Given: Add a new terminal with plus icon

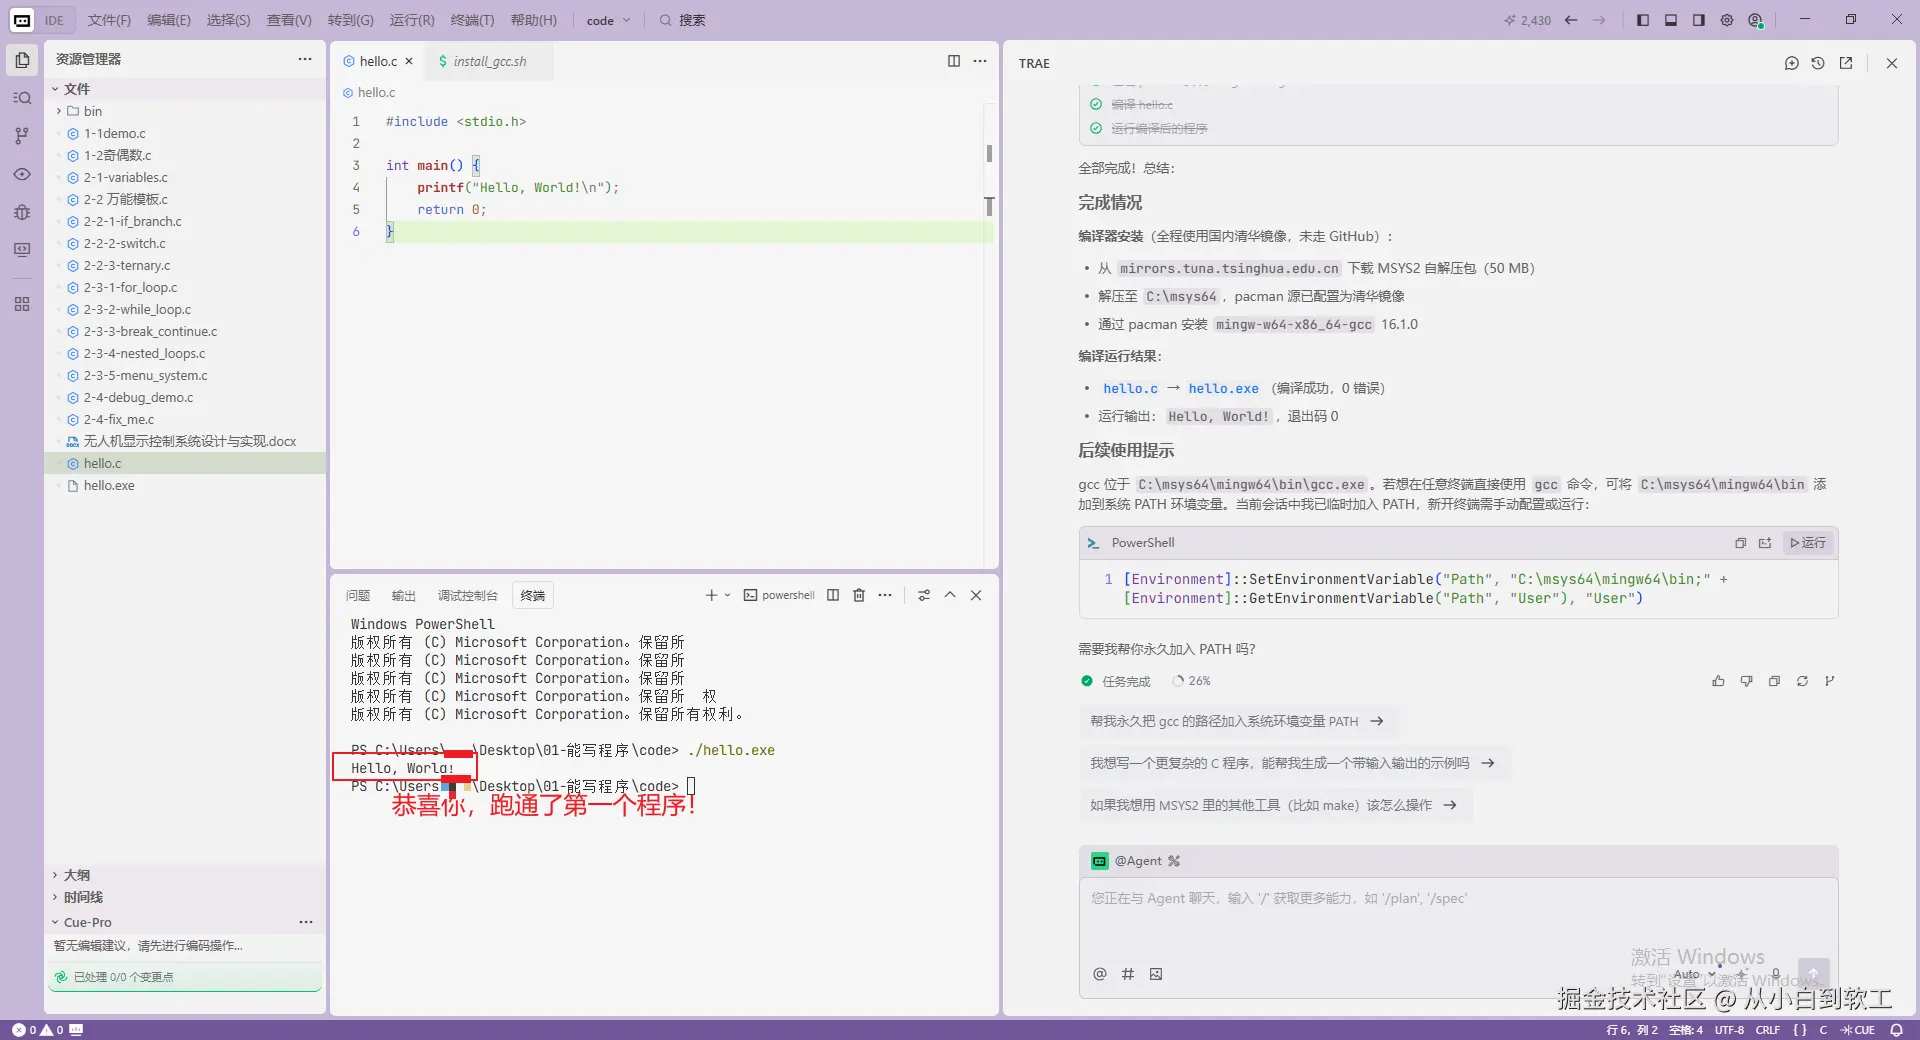Looking at the screenshot, I should (711, 595).
